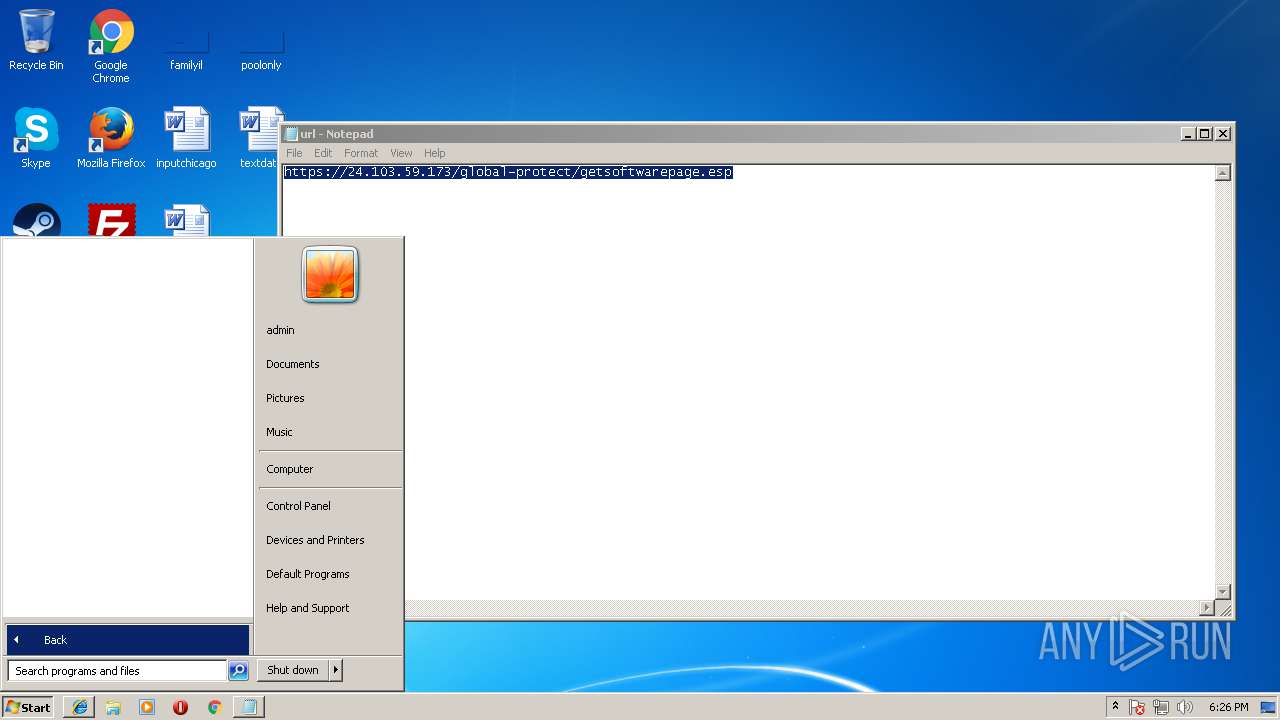The height and width of the screenshot is (720, 1280).
Task: Open Chrome from the taskbar
Action: [214, 707]
